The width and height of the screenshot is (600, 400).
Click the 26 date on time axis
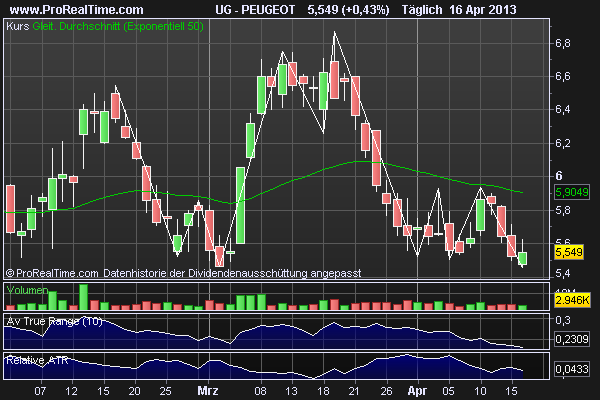click(386, 391)
